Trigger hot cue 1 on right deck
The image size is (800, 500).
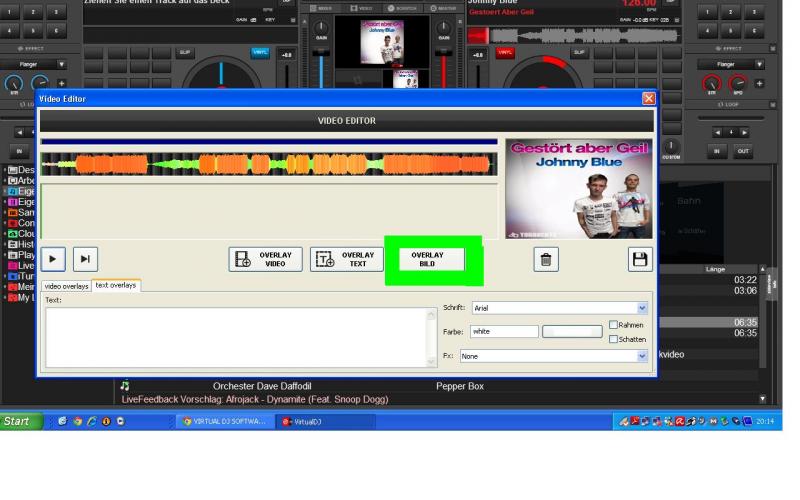[707, 12]
